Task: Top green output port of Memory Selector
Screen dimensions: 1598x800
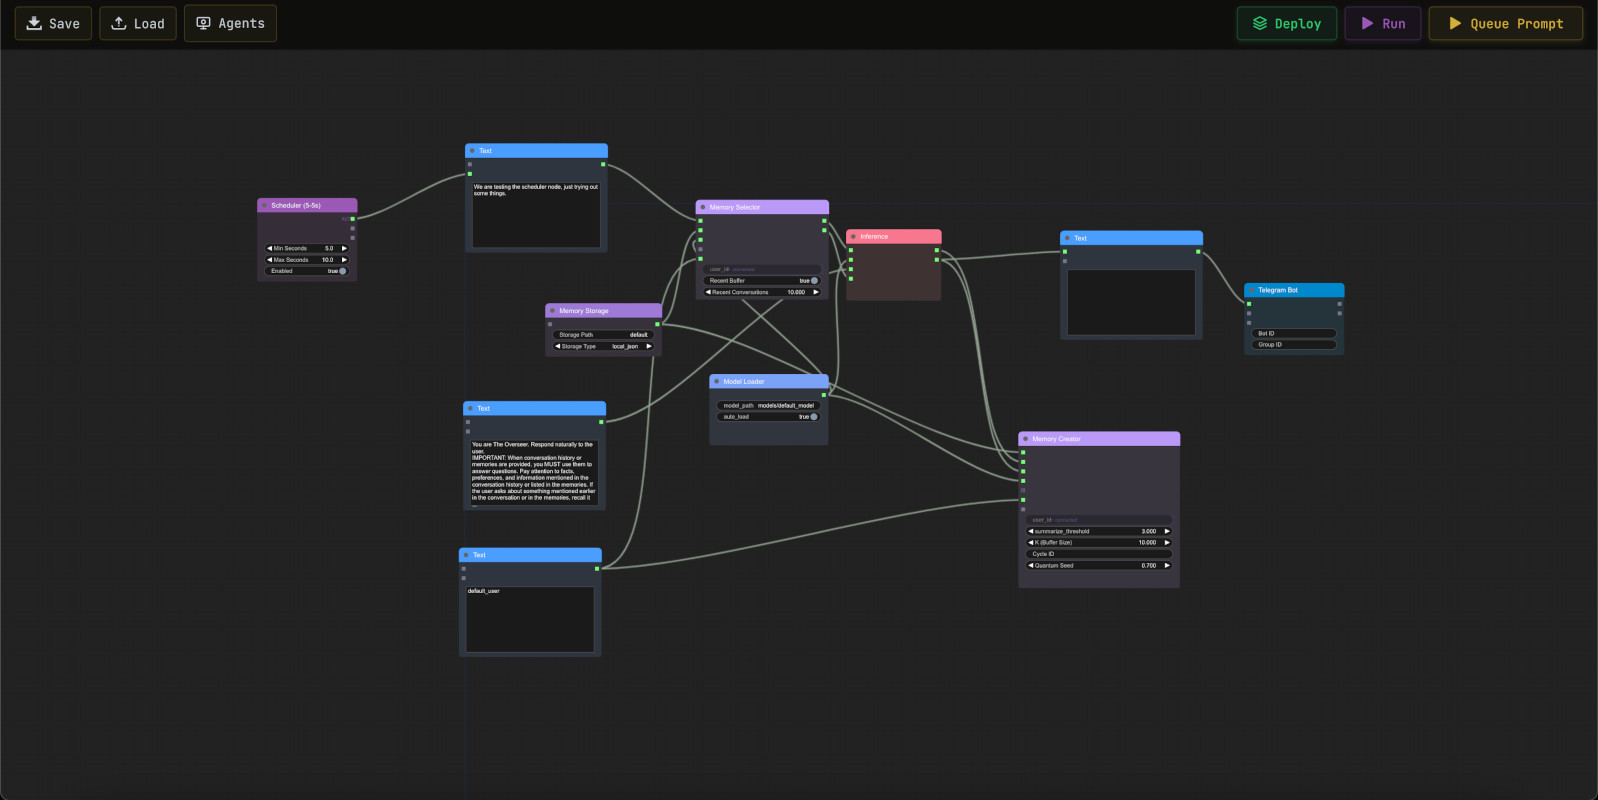Action: pos(824,221)
